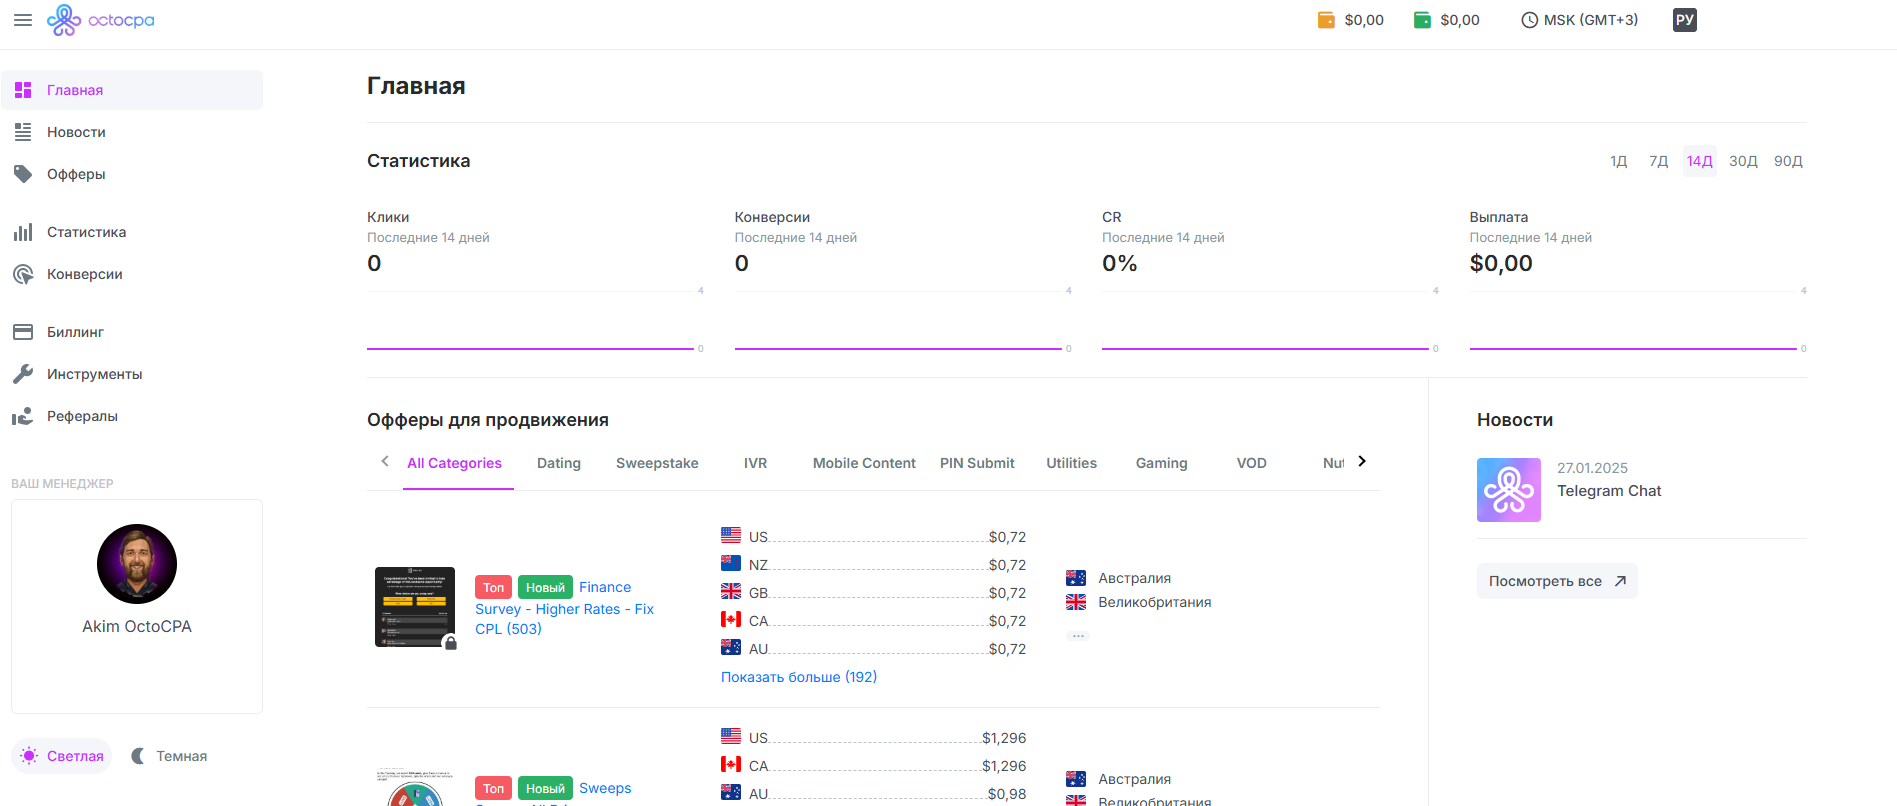Open Survey - Higher Rates offer link
1897x806 pixels.
click(564, 619)
